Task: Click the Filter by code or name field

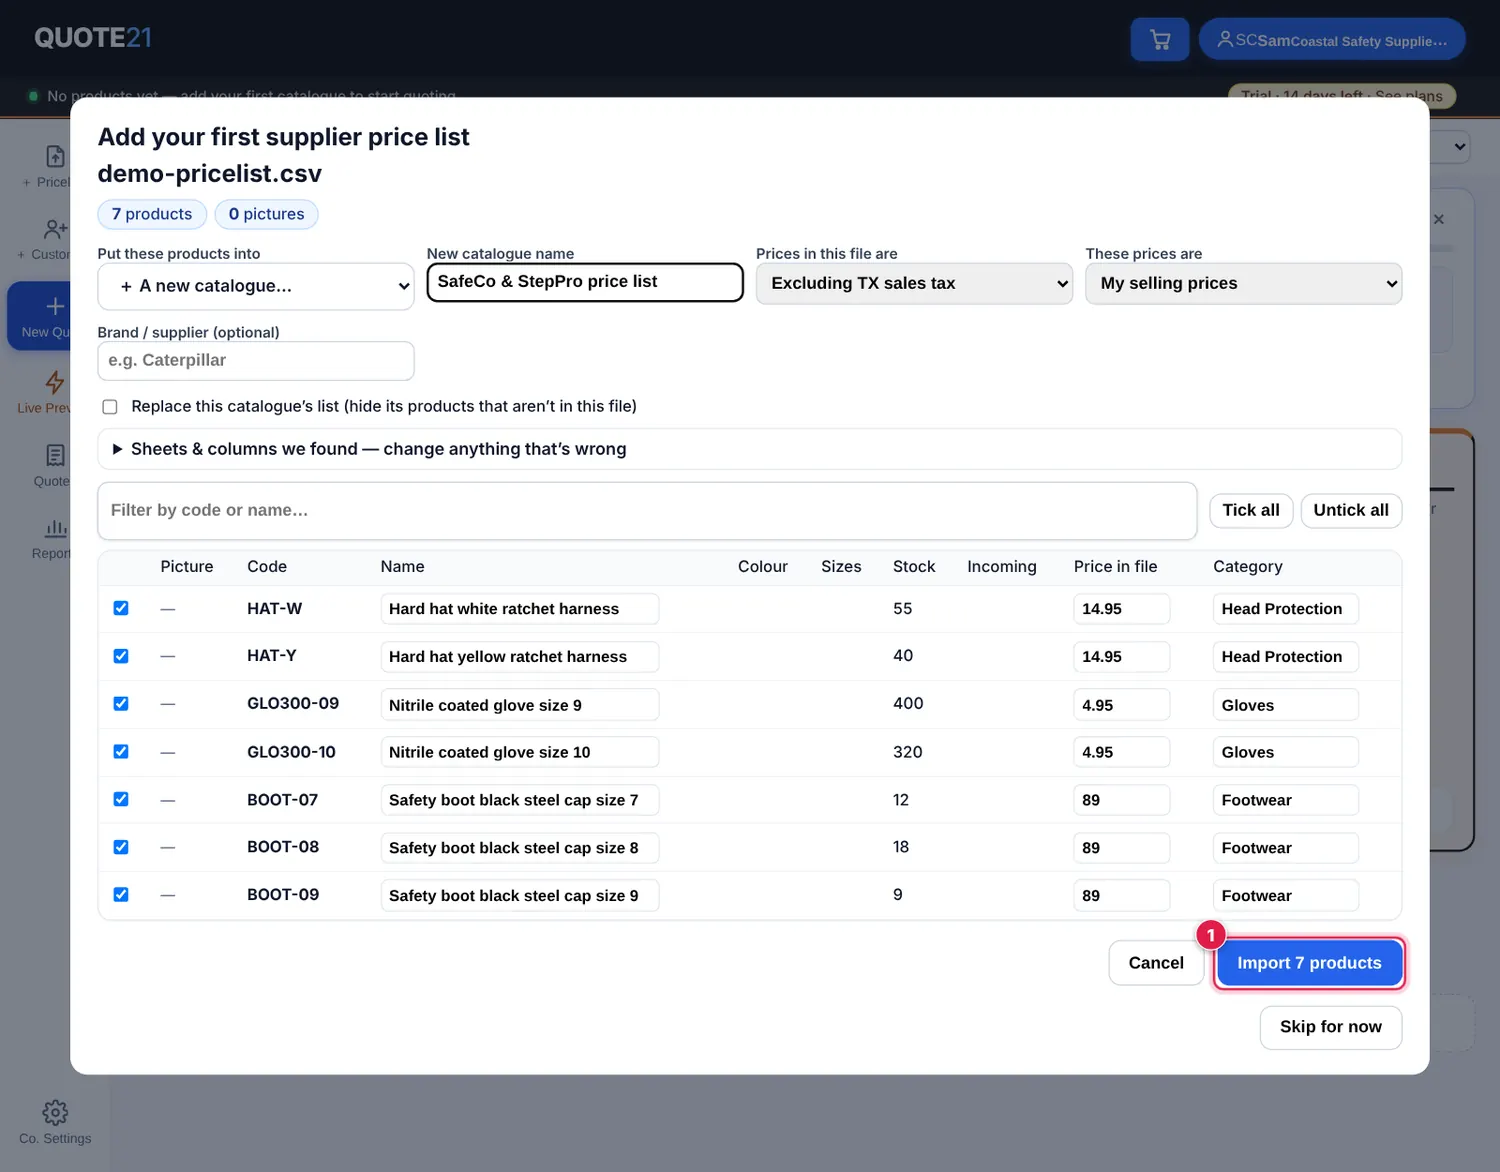Action: (x=647, y=511)
